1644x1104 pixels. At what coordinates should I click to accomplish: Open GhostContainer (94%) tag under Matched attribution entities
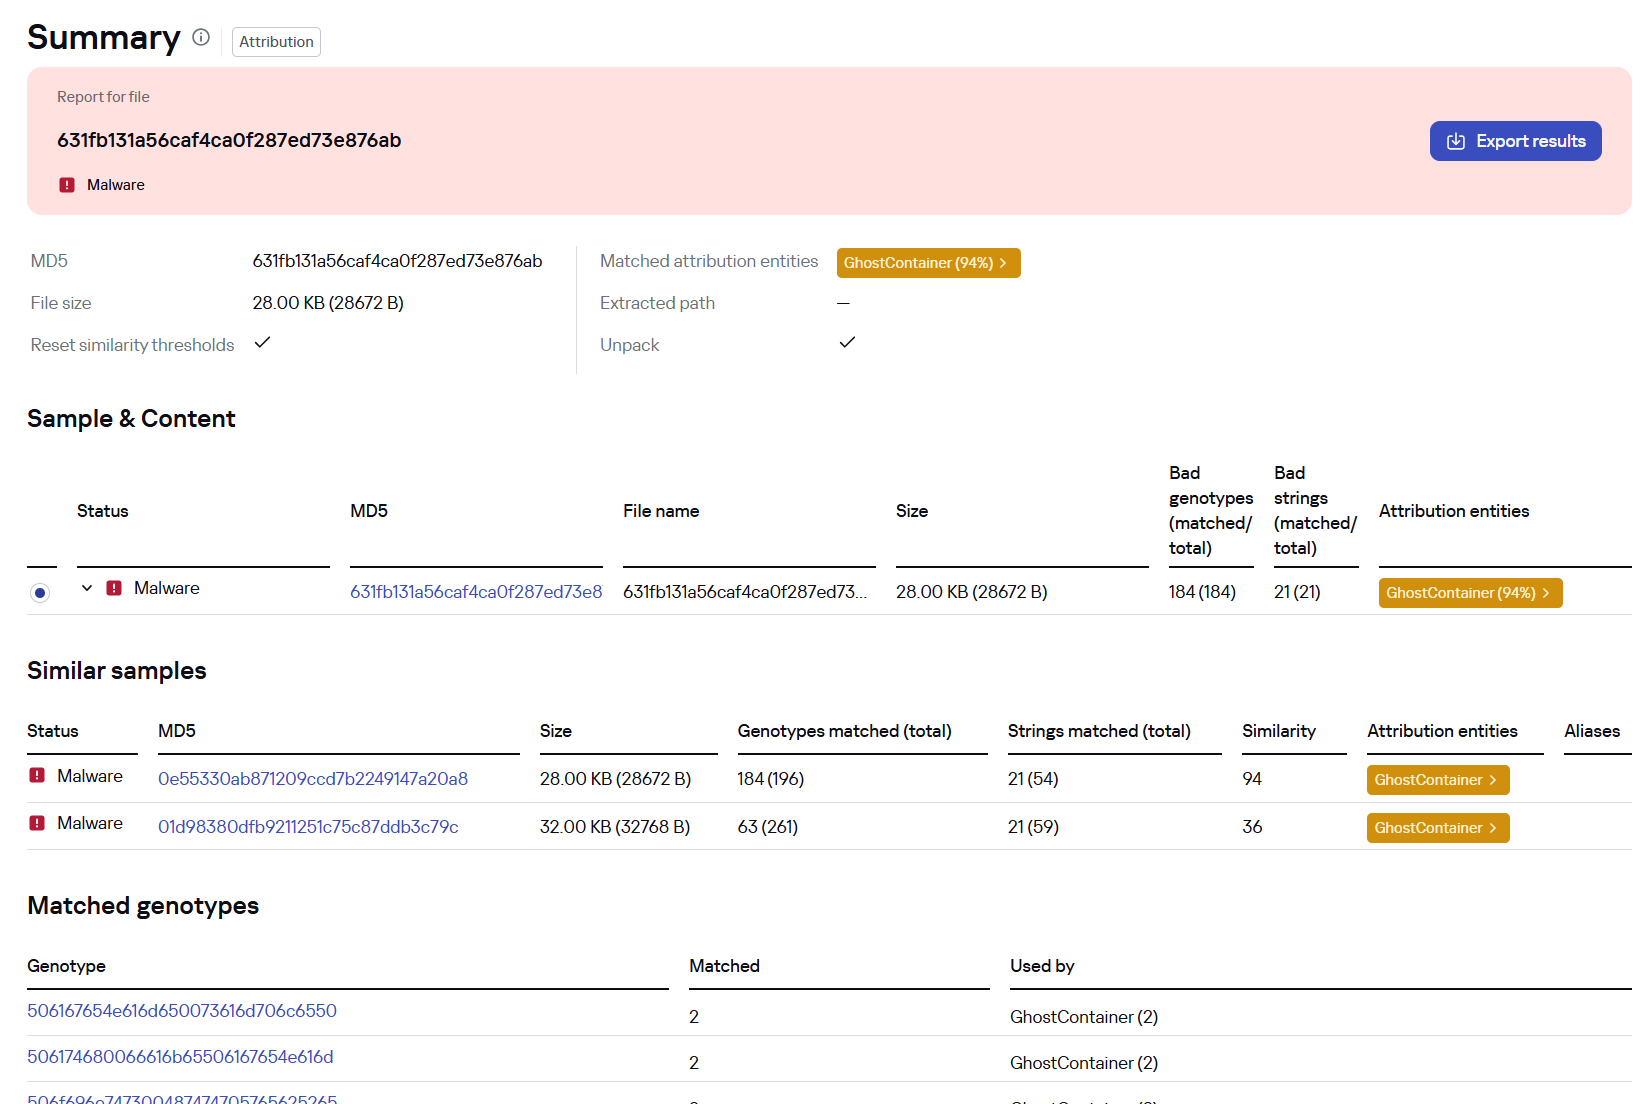928,263
